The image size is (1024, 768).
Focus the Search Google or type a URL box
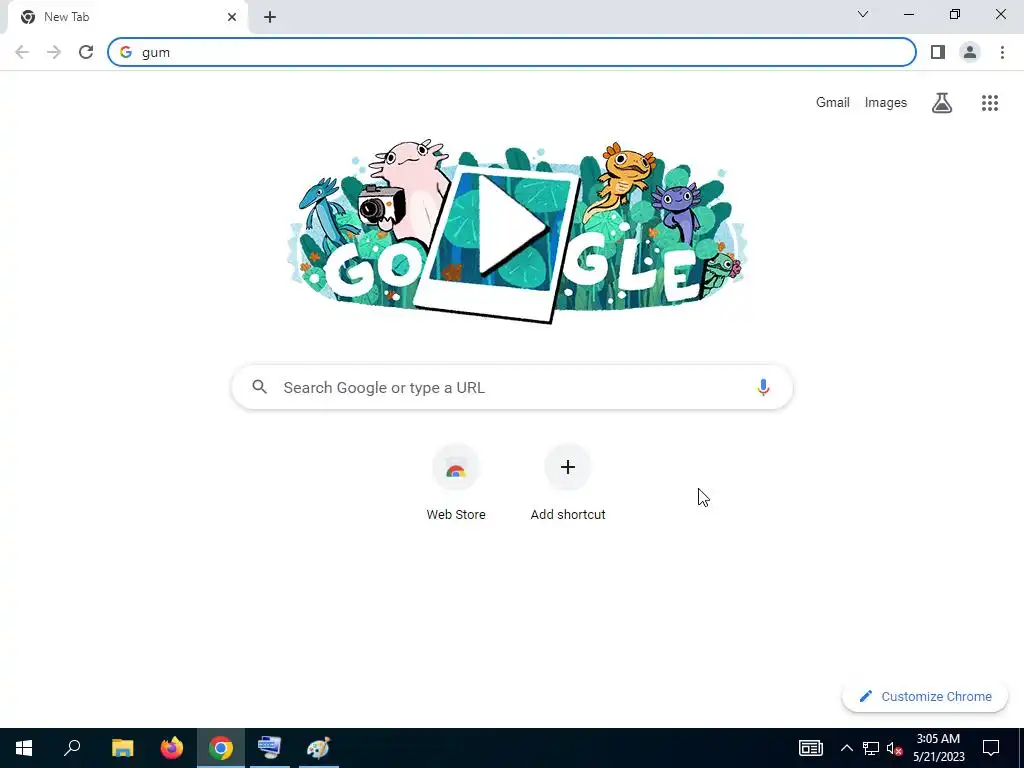[512, 387]
